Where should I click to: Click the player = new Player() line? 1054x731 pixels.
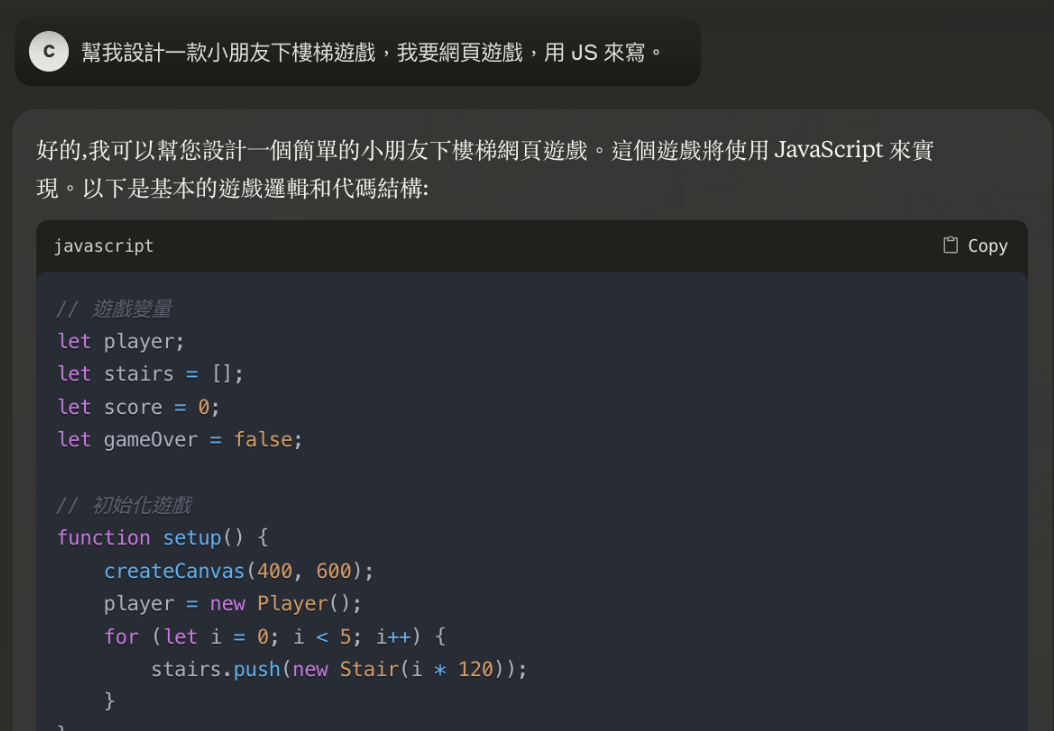click(x=232, y=603)
